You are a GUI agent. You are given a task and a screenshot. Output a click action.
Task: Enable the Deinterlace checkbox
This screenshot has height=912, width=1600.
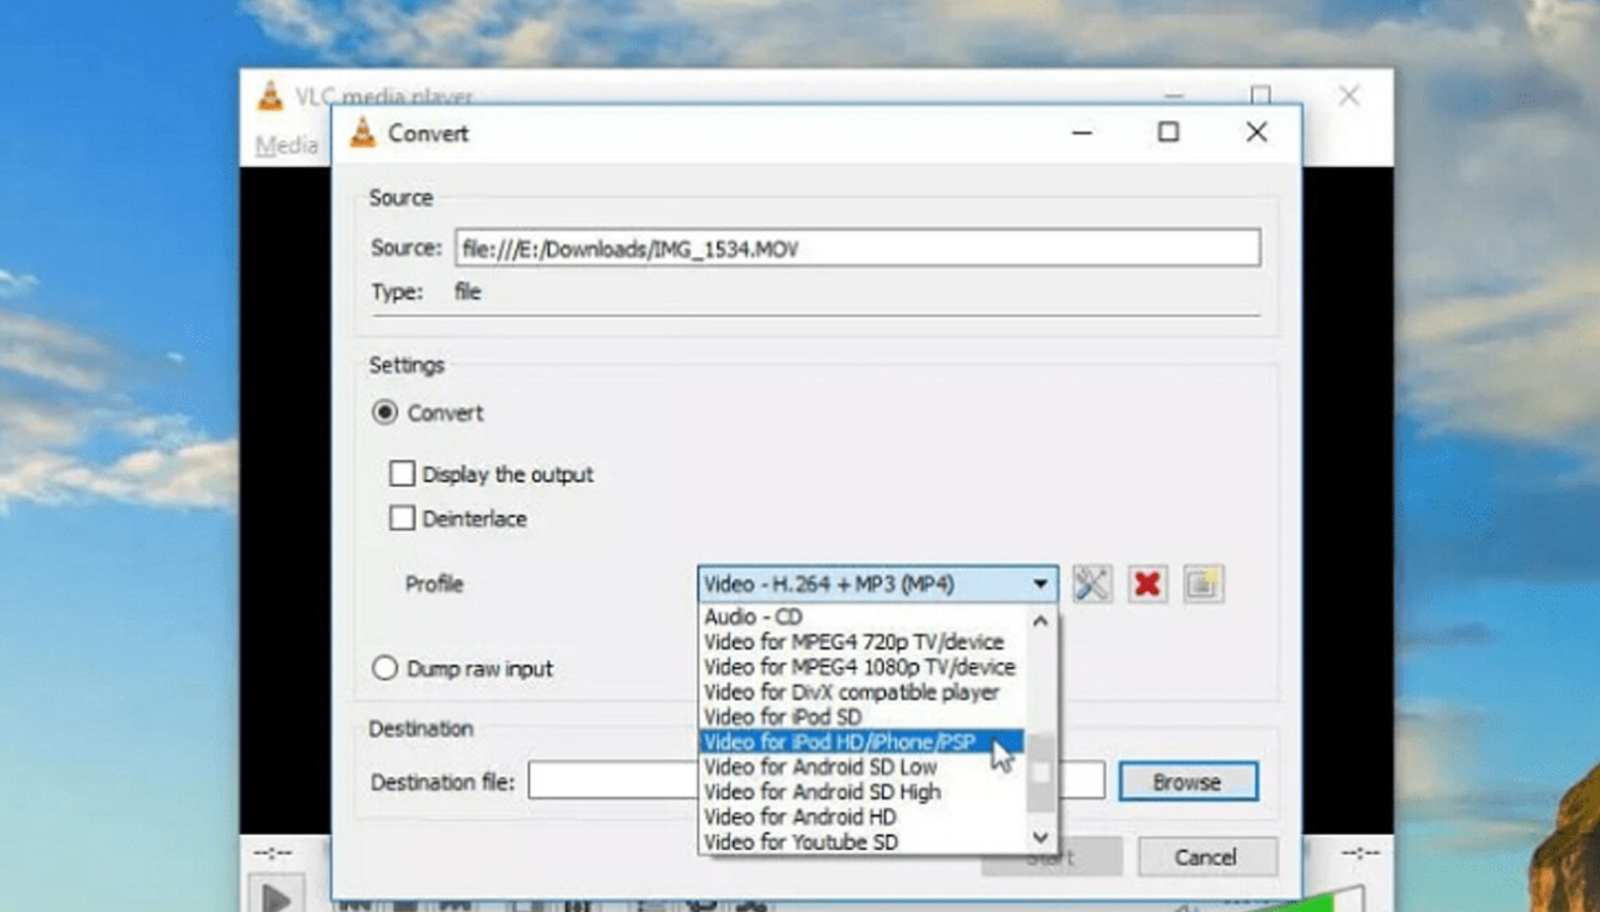click(x=402, y=518)
